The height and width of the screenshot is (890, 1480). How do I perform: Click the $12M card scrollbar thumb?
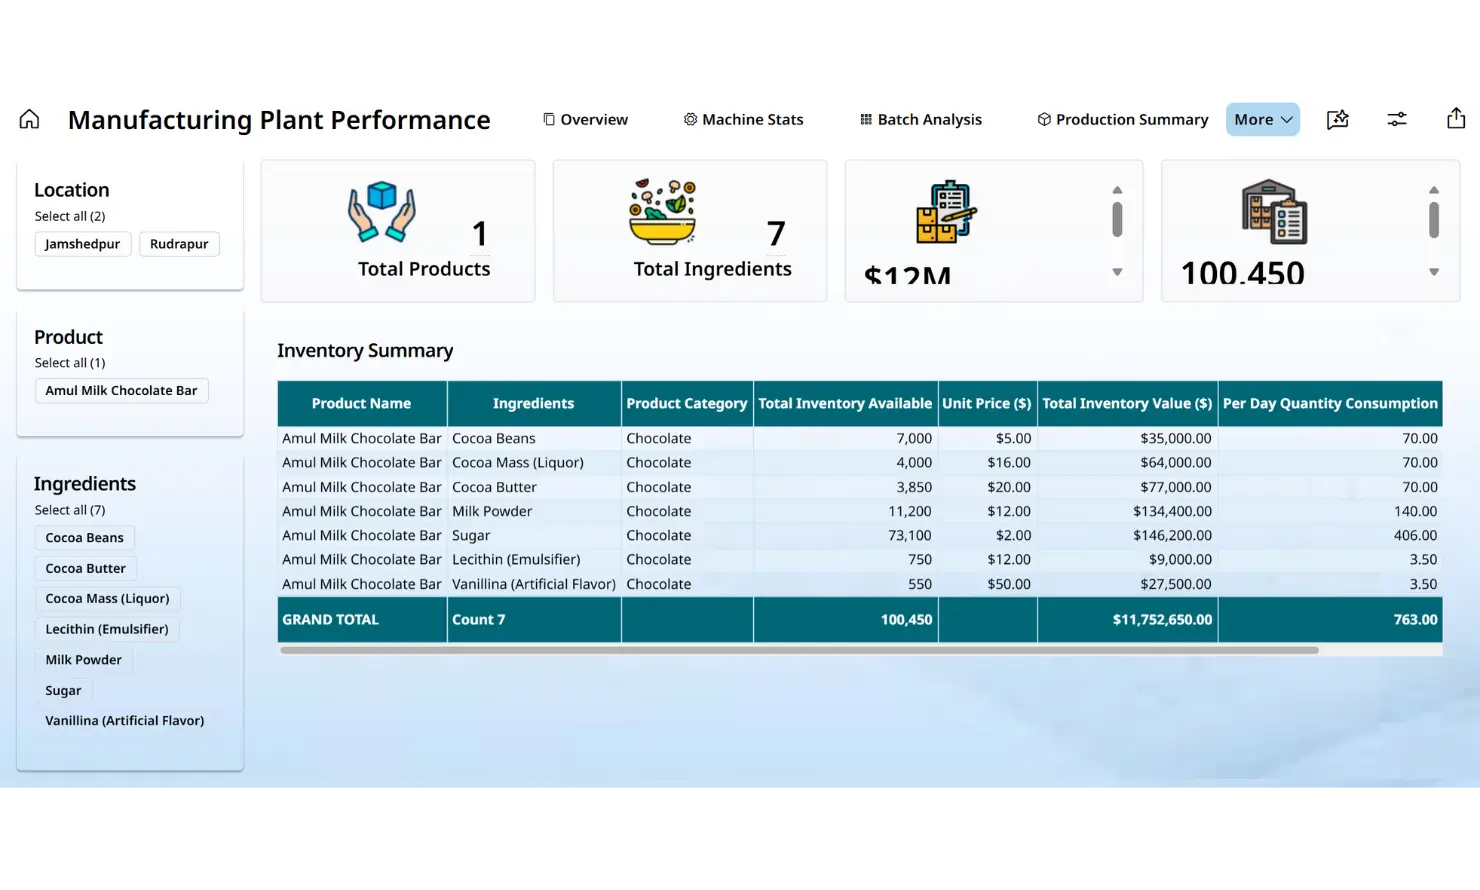pyautogui.click(x=1117, y=220)
